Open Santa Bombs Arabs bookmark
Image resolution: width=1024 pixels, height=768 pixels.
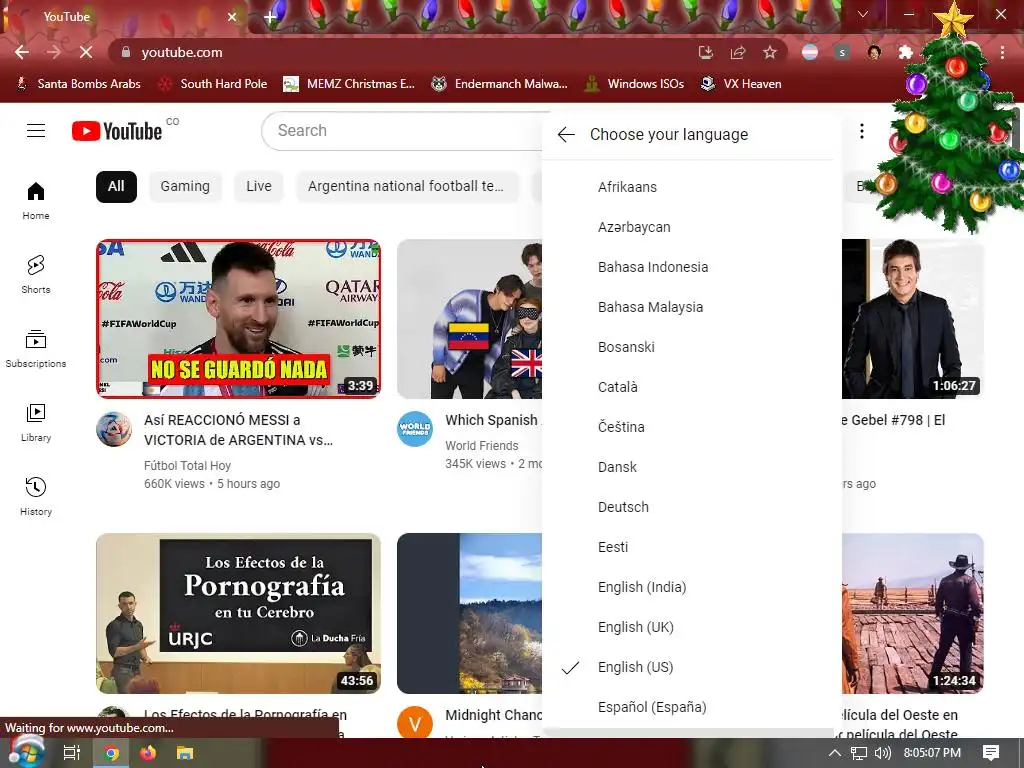point(78,84)
